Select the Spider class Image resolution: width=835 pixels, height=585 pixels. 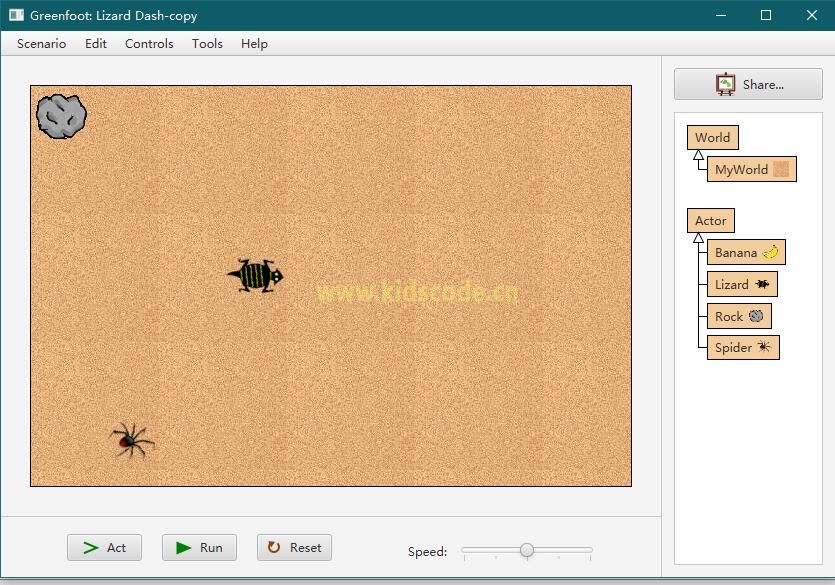743,348
